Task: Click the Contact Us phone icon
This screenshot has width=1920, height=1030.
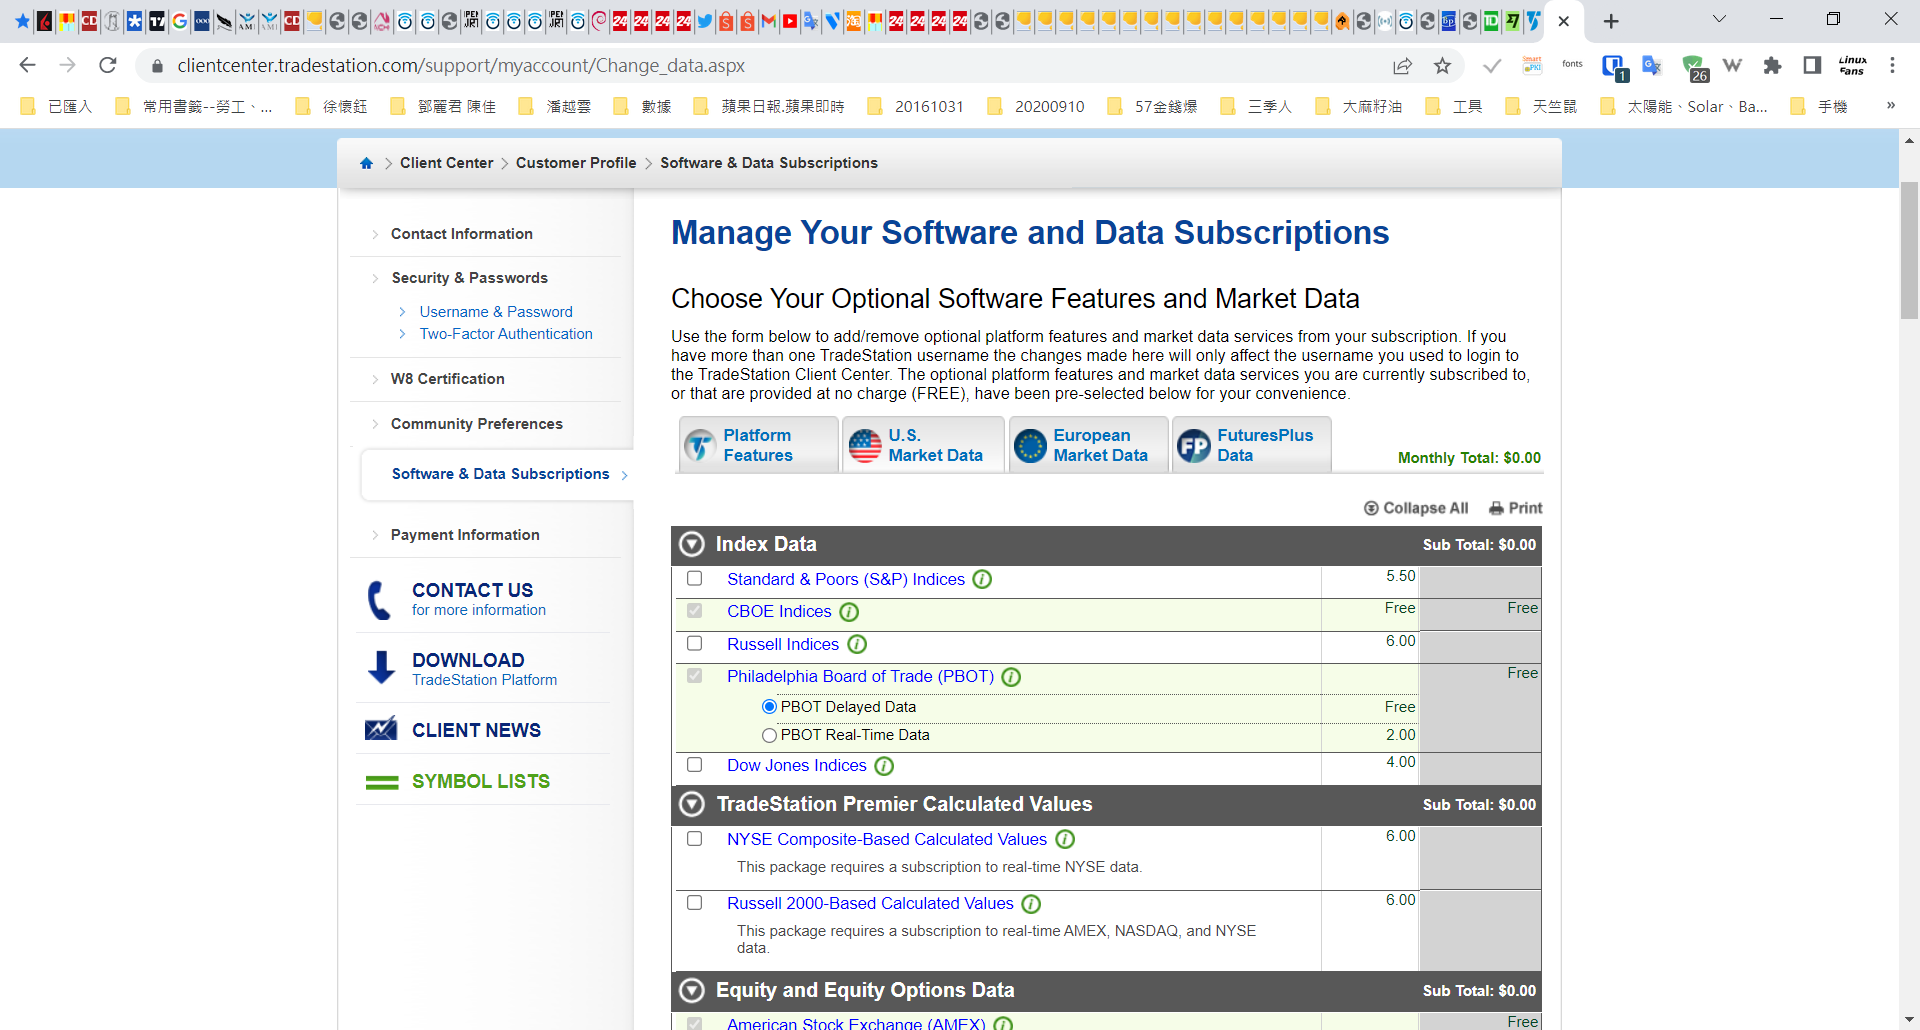Action: click(379, 600)
